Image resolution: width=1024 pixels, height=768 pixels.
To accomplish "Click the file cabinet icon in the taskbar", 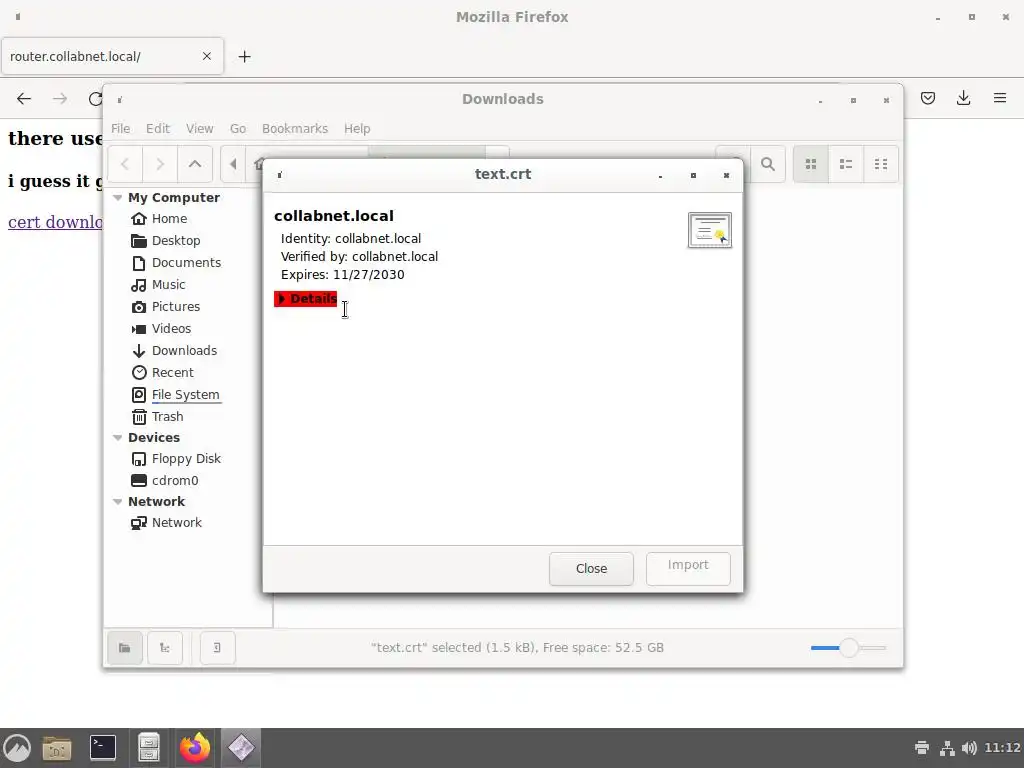I will (149, 748).
